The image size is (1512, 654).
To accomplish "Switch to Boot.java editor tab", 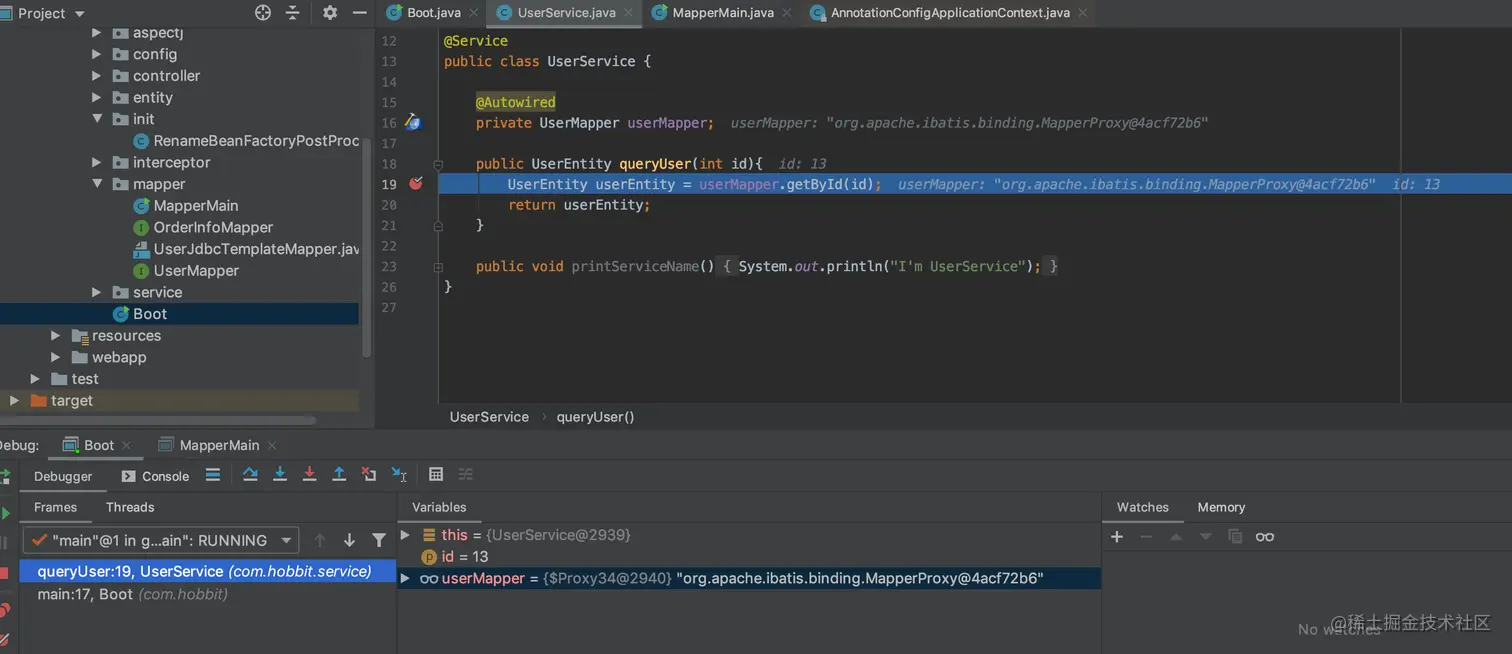I will pyautogui.click(x=434, y=13).
